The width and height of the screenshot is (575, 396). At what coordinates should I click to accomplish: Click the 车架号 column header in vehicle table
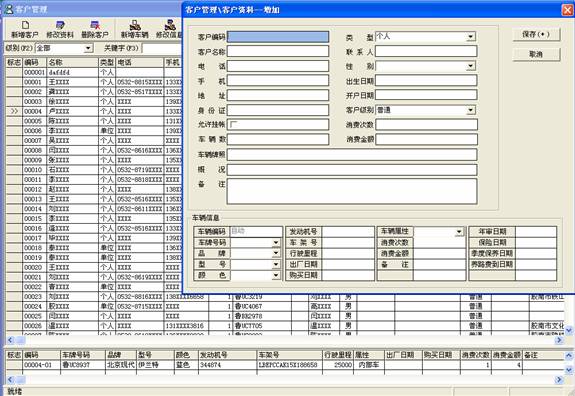pos(290,355)
